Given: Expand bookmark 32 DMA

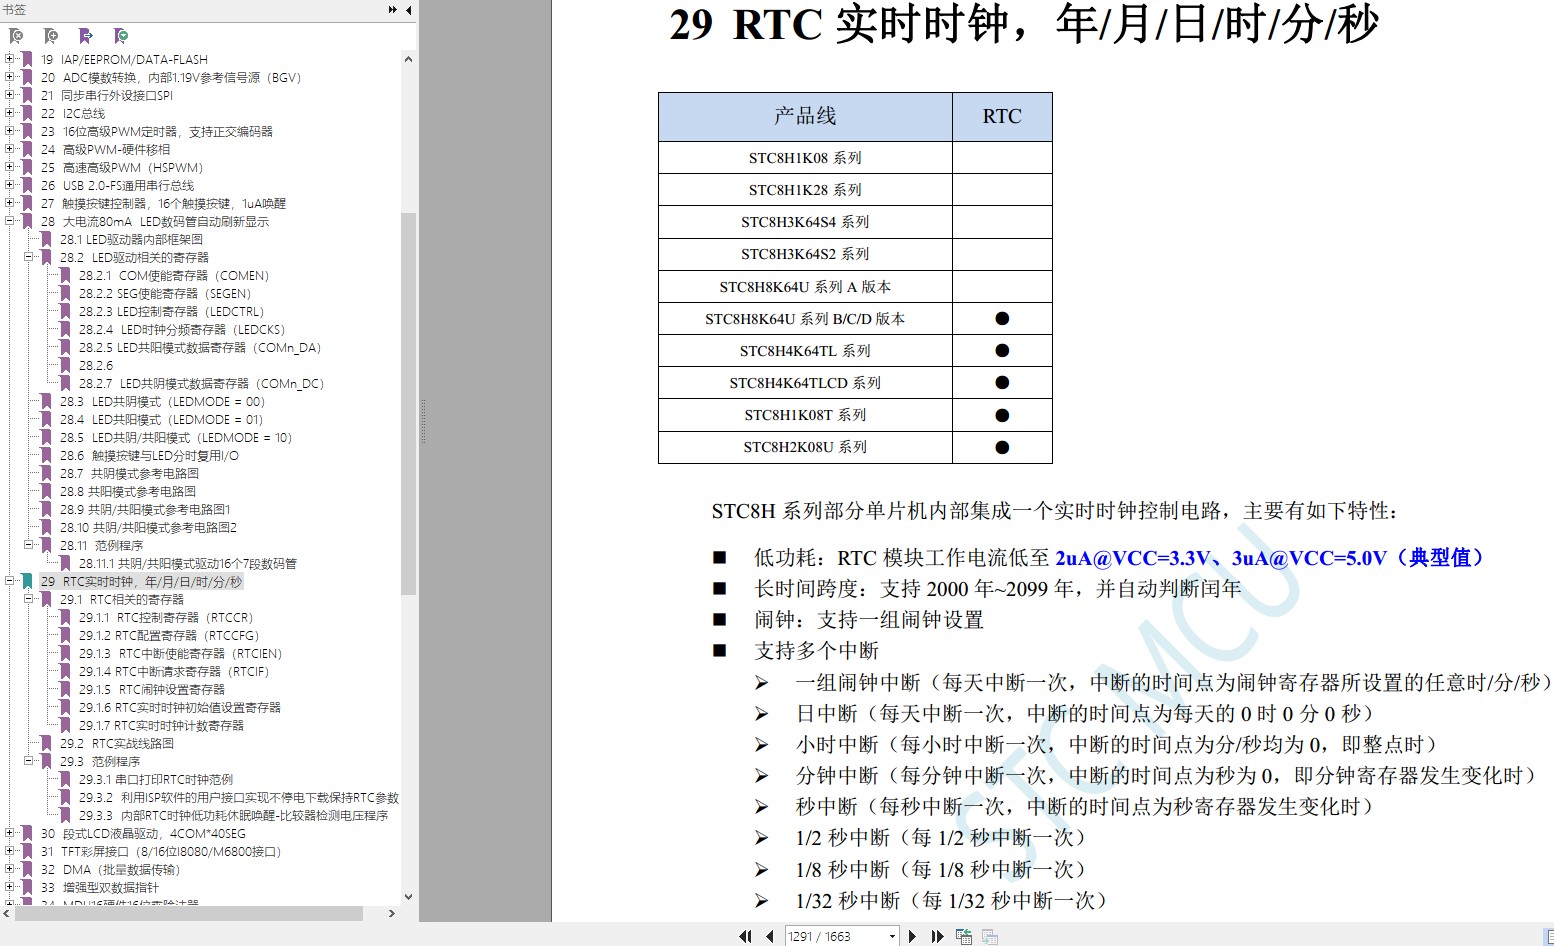Looking at the screenshot, I should (x=10, y=869).
